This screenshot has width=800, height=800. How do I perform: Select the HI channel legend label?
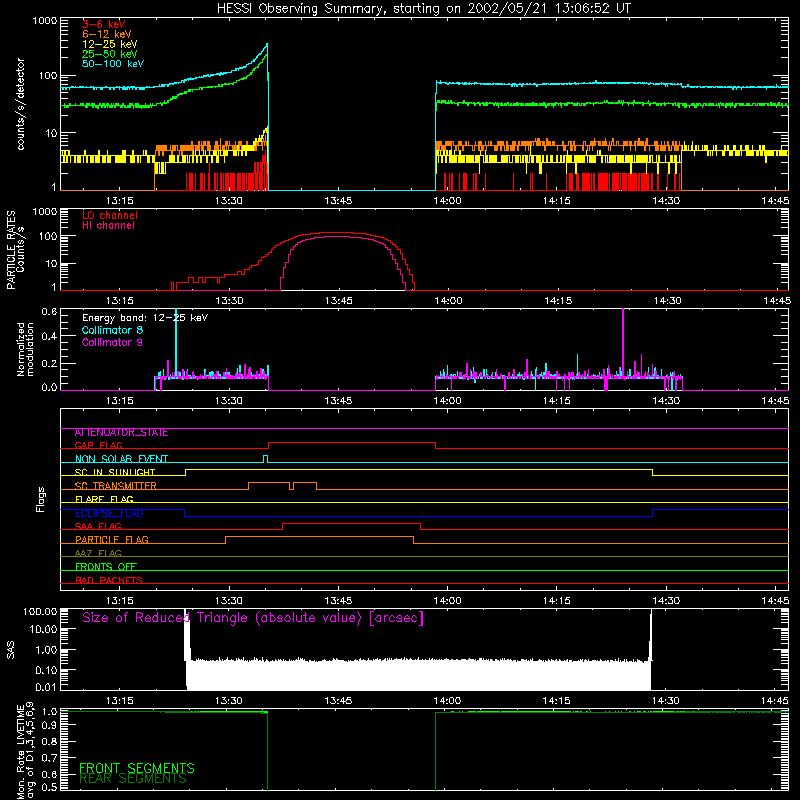(108, 226)
